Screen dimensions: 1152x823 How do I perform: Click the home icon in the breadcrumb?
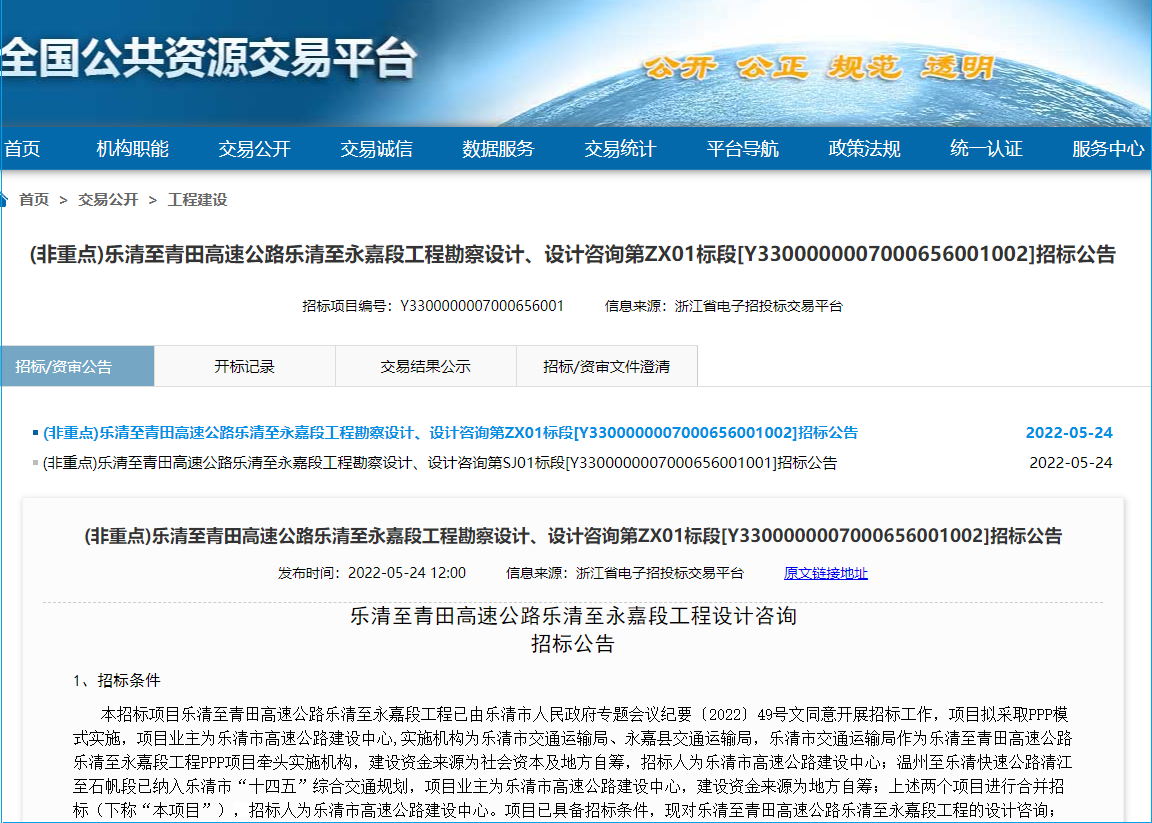coord(4,200)
